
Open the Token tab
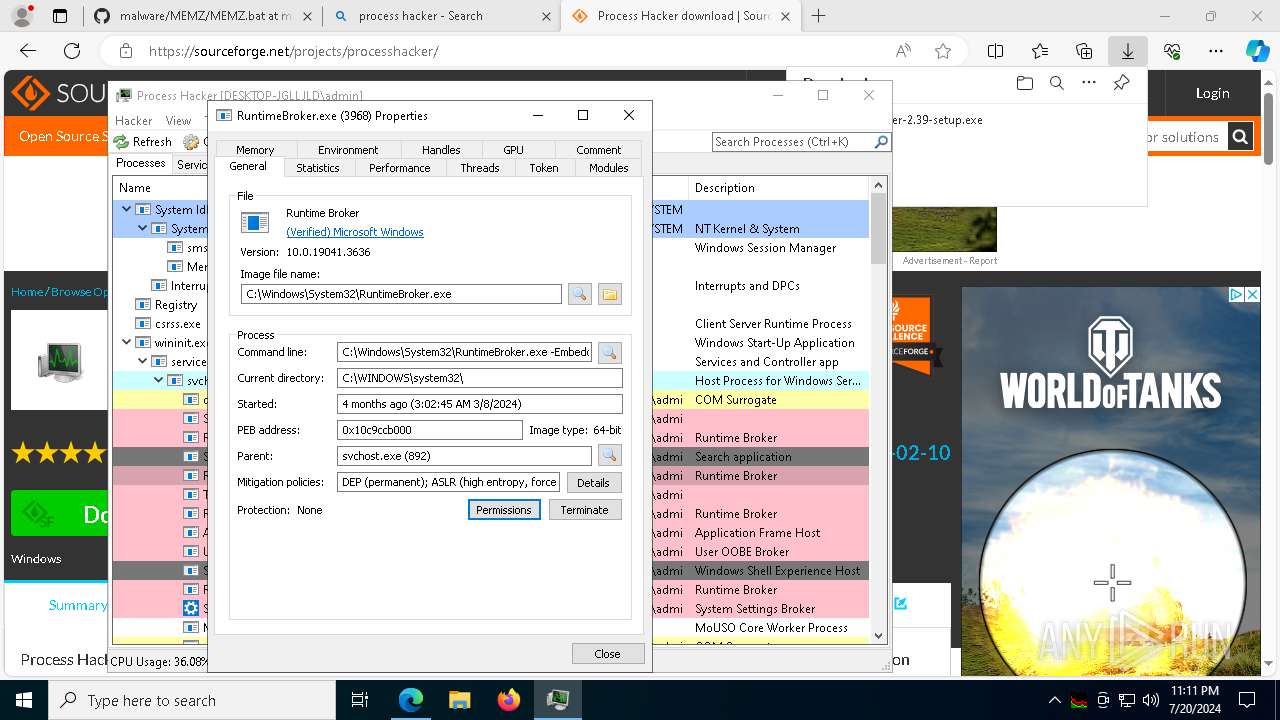coord(544,168)
